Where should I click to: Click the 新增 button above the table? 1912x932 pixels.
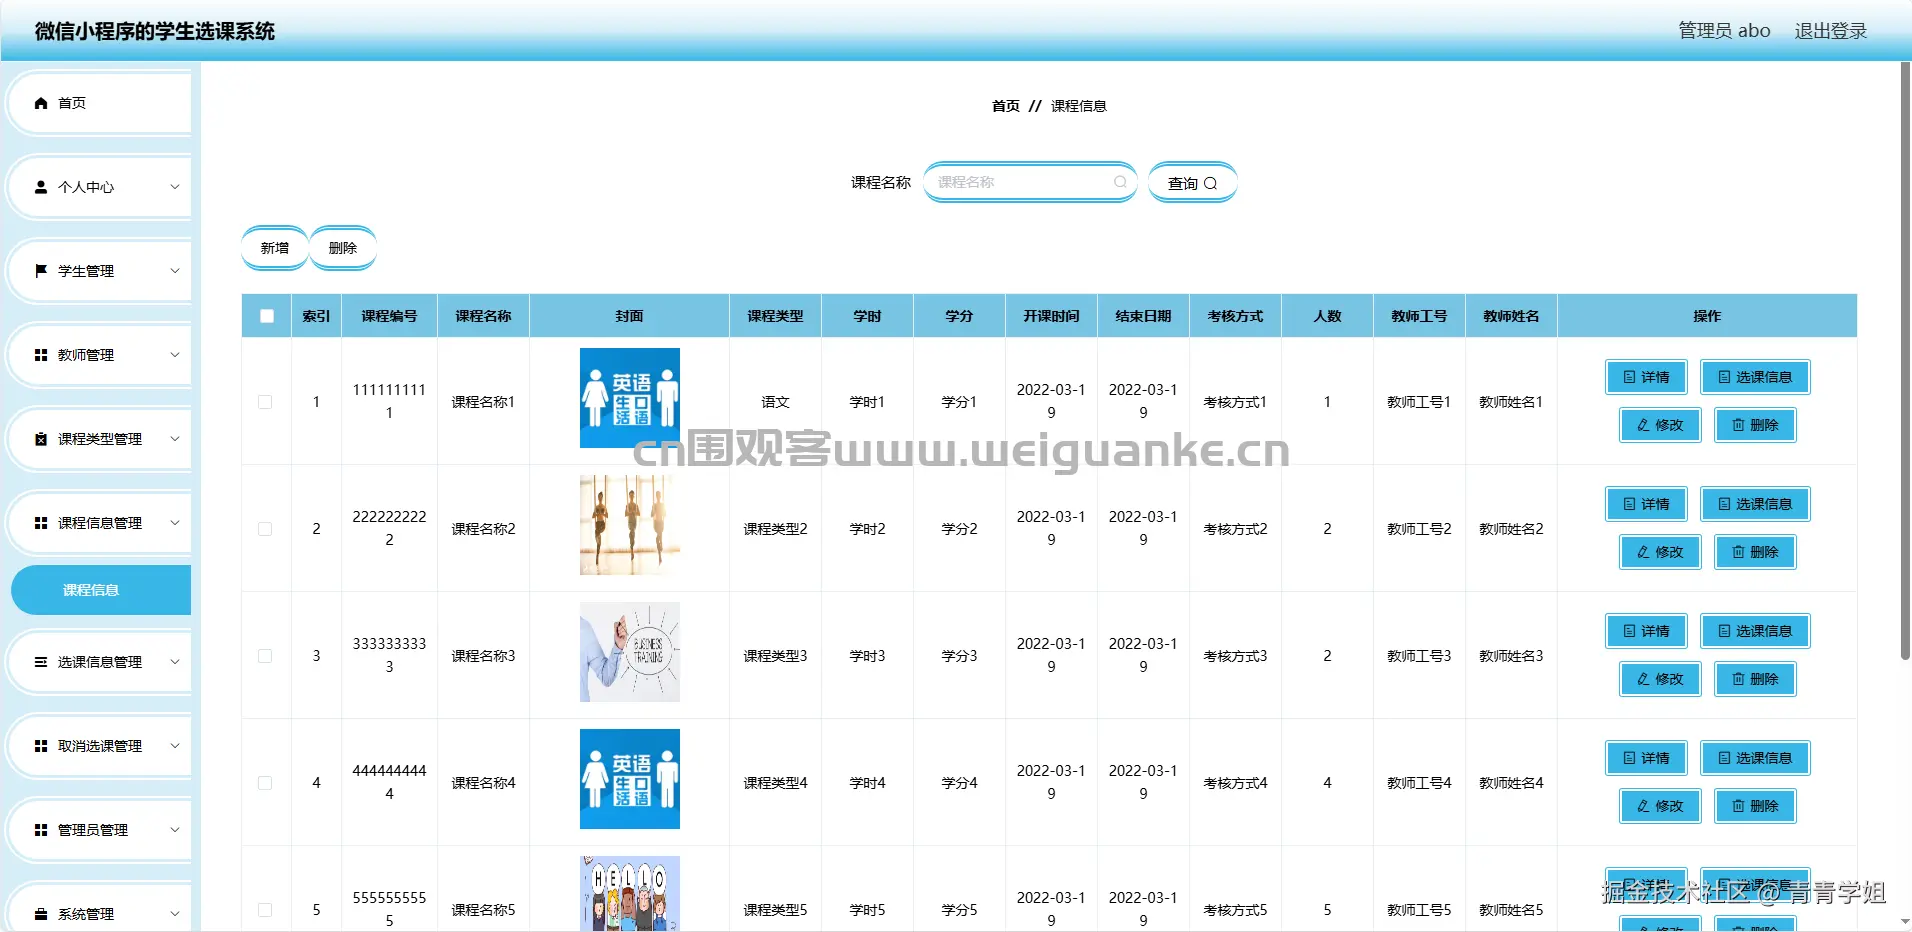click(275, 248)
